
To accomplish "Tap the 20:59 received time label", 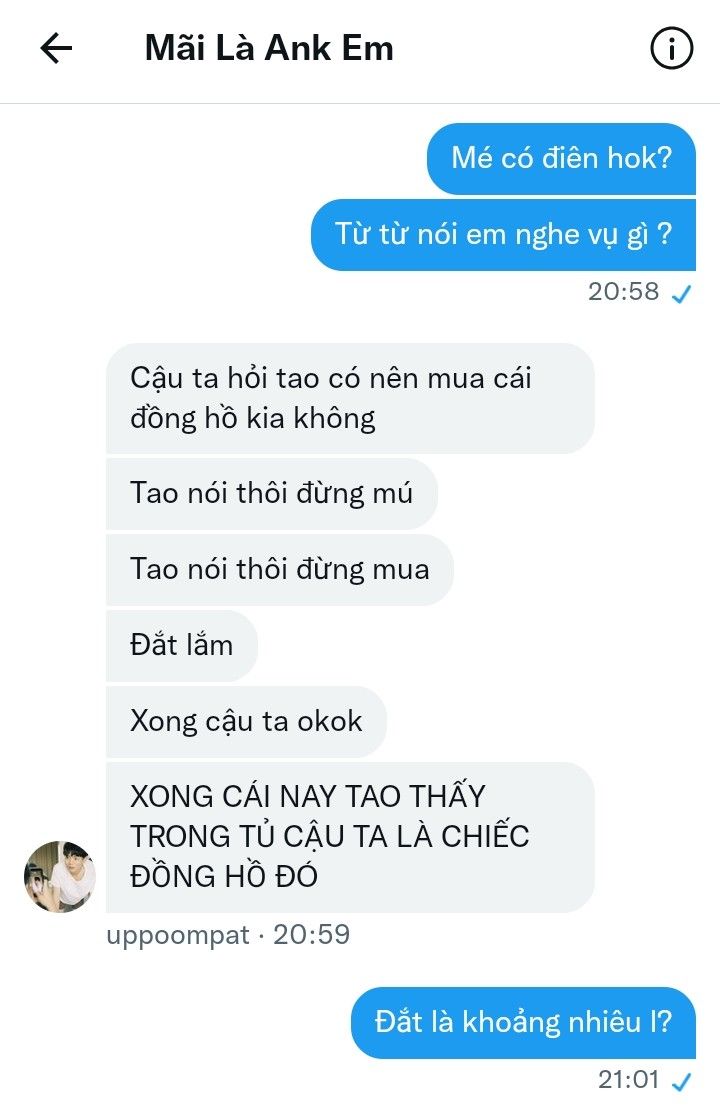I will pos(311,935).
